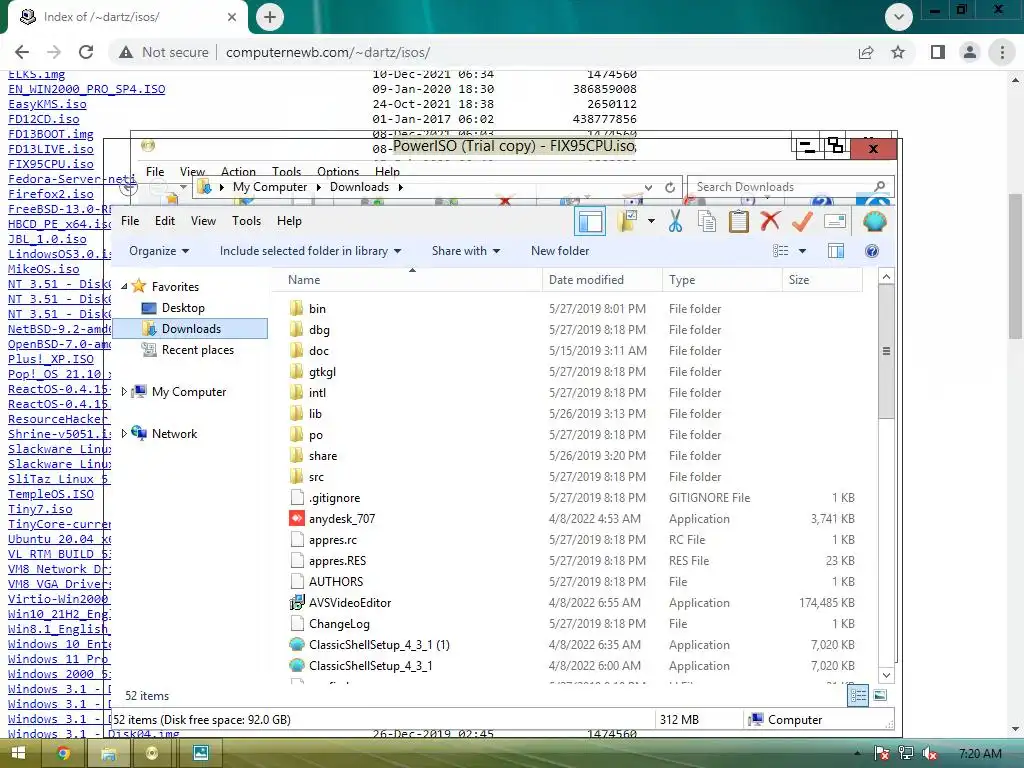Viewport: 1024px width, 768px height.
Task: Open the view options dropdown arrow
Action: (x=803, y=251)
